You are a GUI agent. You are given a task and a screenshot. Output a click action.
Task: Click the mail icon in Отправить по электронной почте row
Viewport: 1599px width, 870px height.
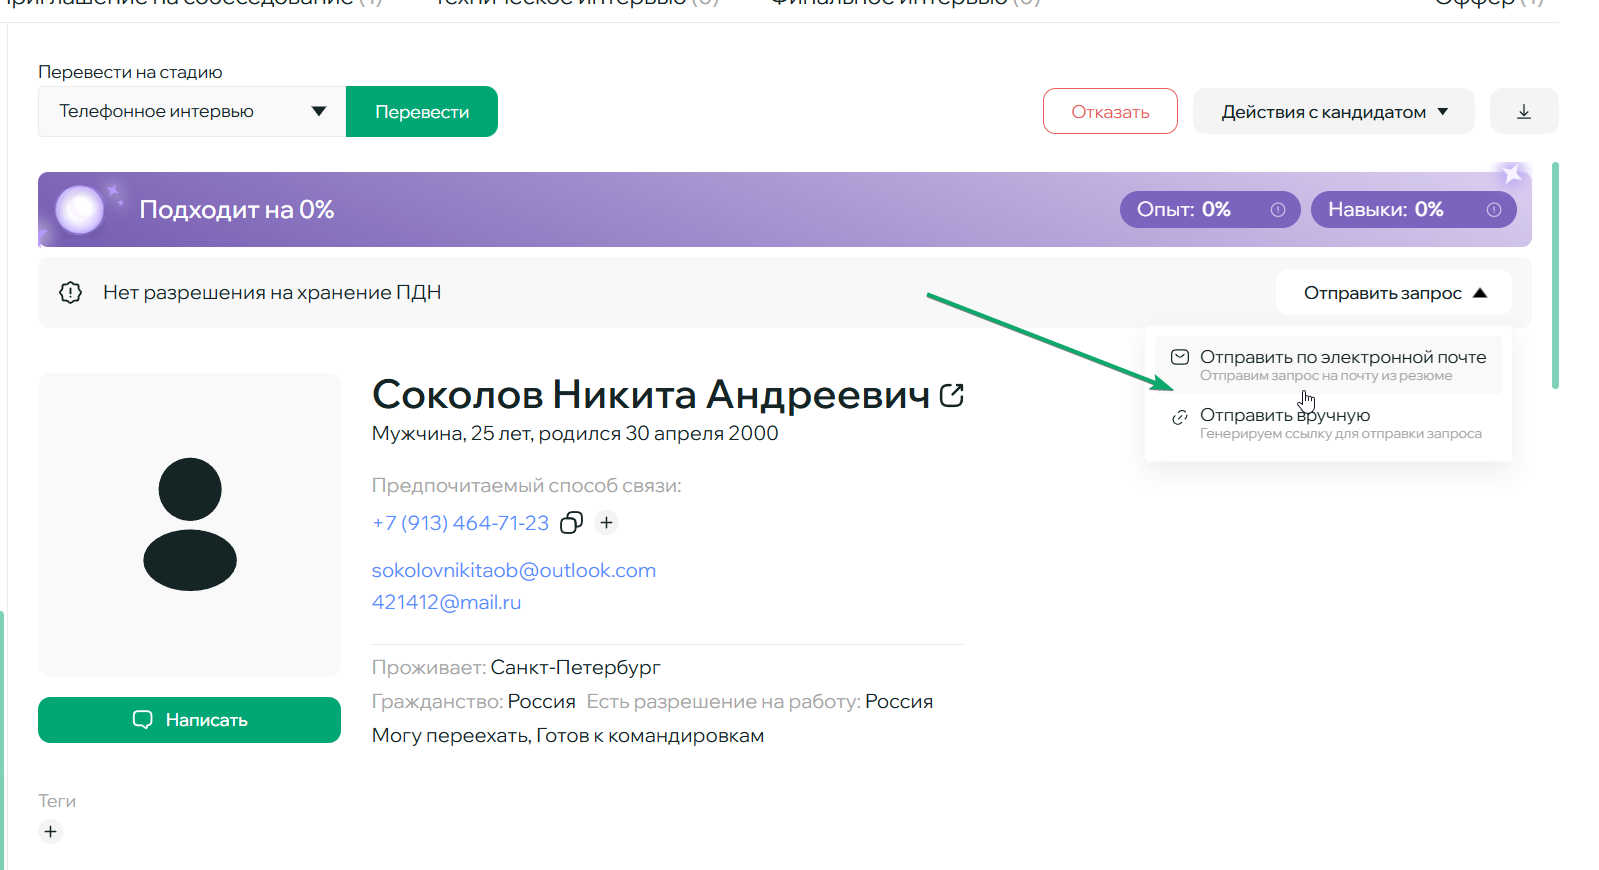tap(1180, 357)
